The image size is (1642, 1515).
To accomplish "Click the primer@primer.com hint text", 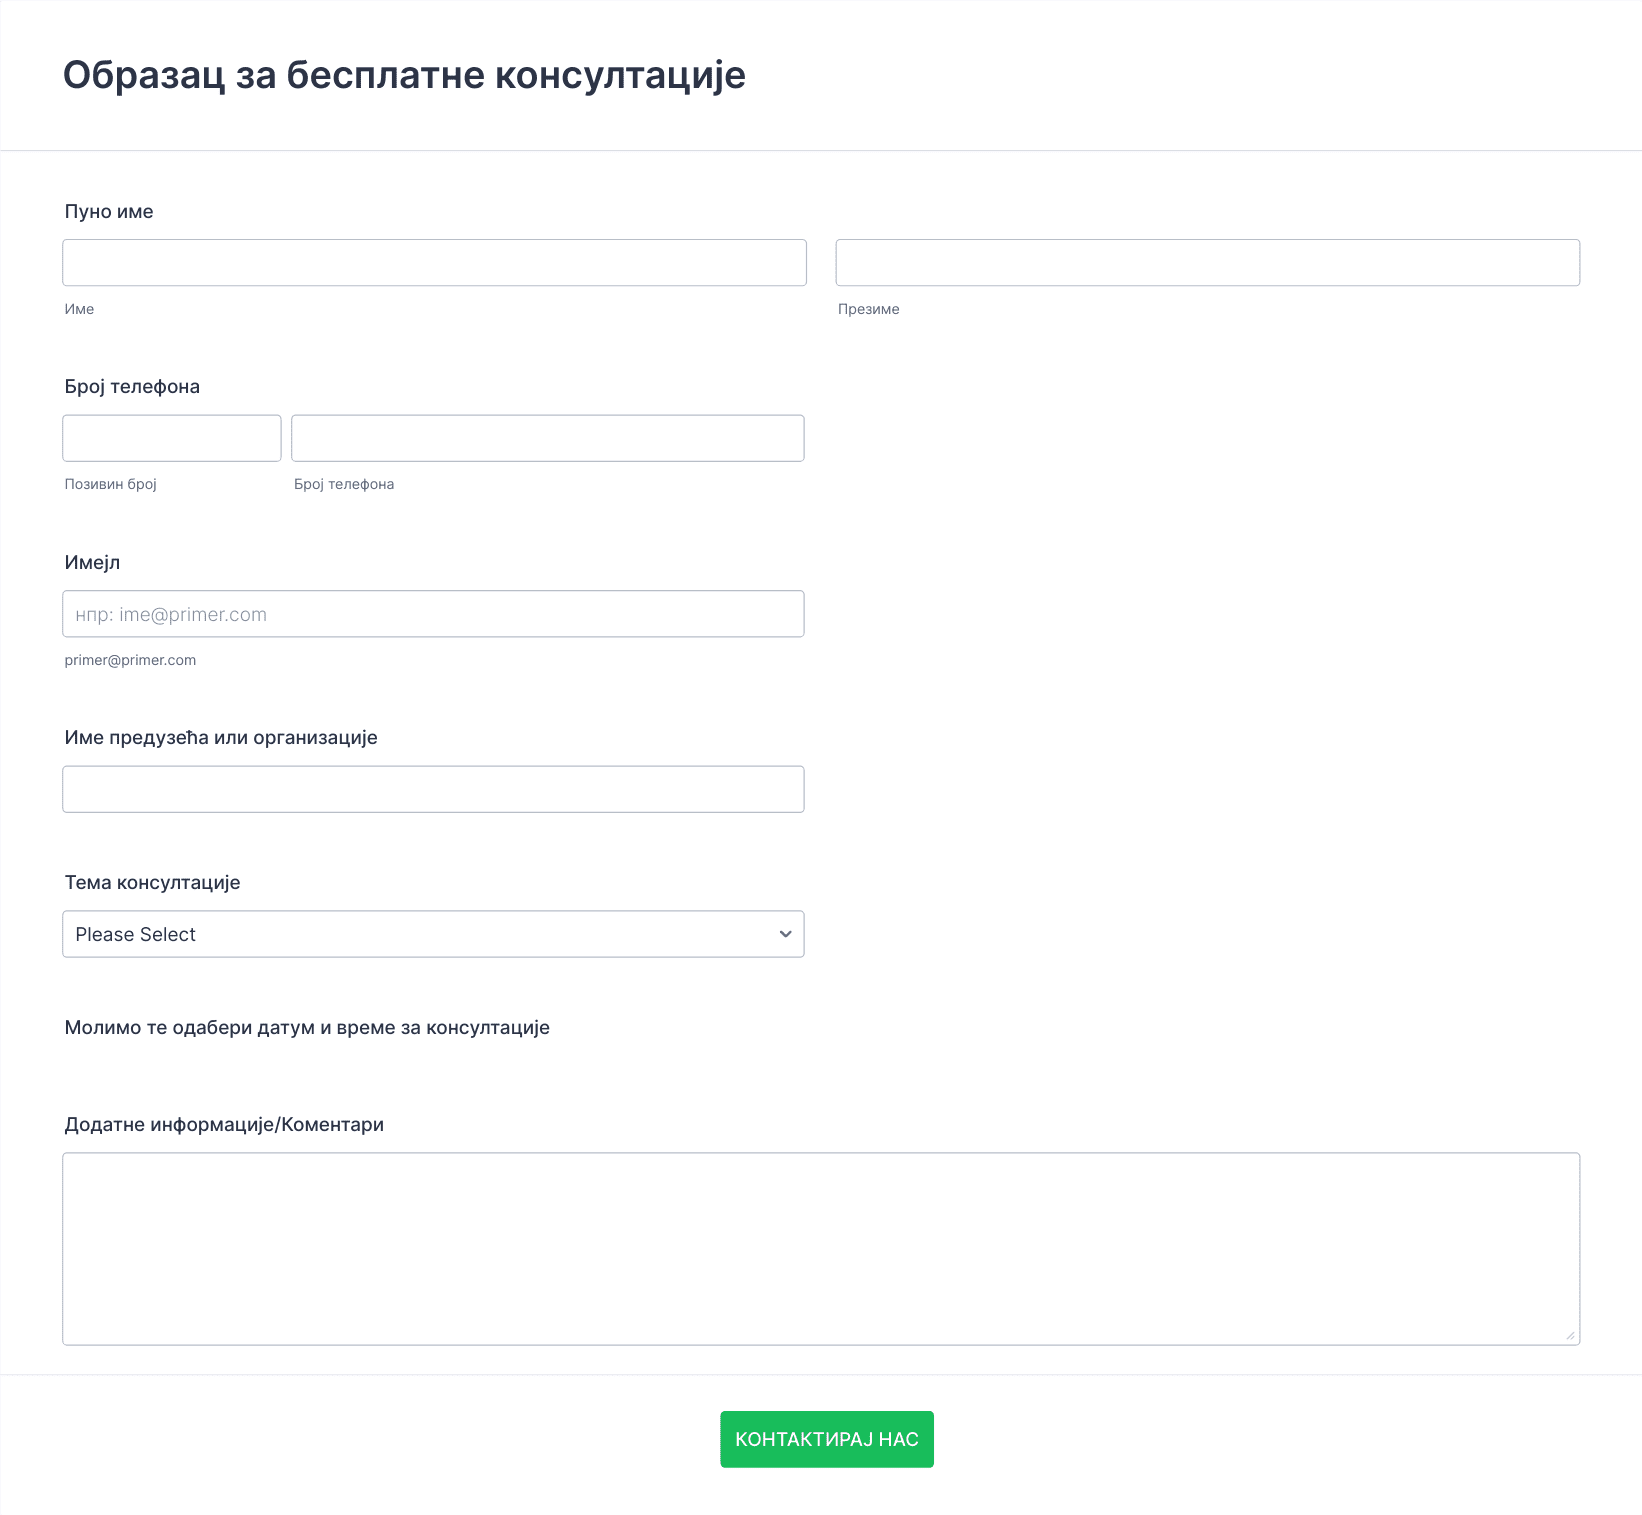I will click(130, 660).
